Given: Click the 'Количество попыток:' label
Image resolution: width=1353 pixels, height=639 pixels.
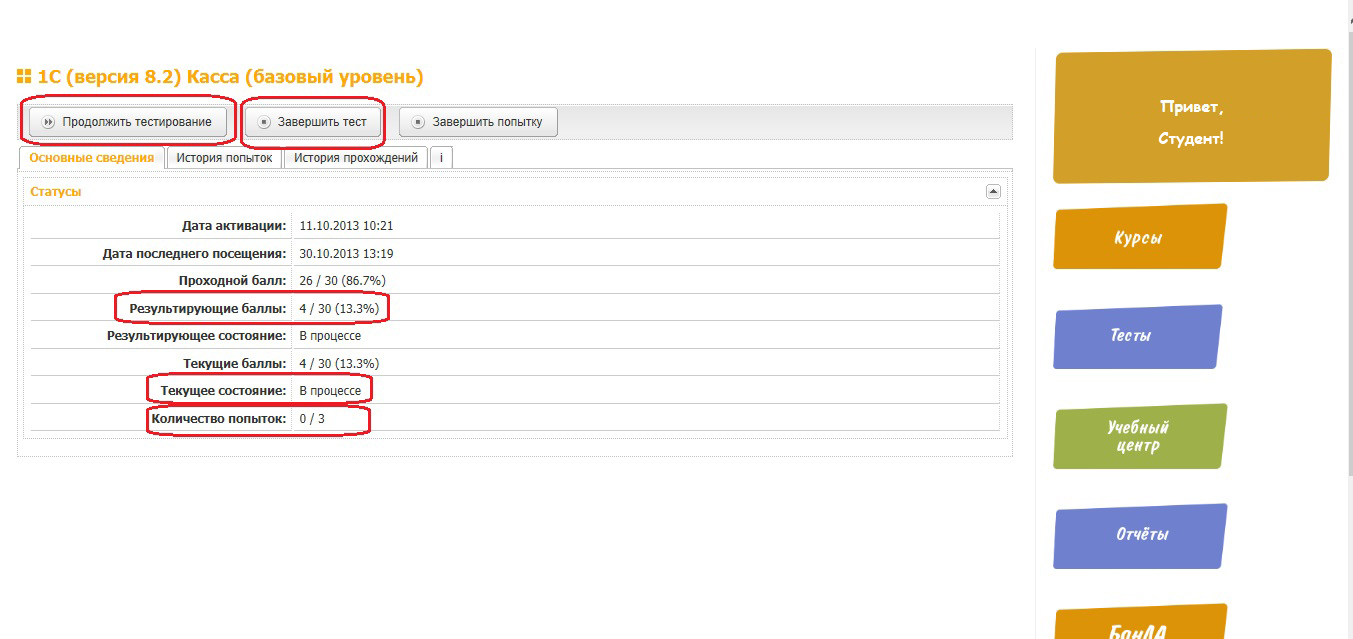Looking at the screenshot, I should (x=219, y=418).
